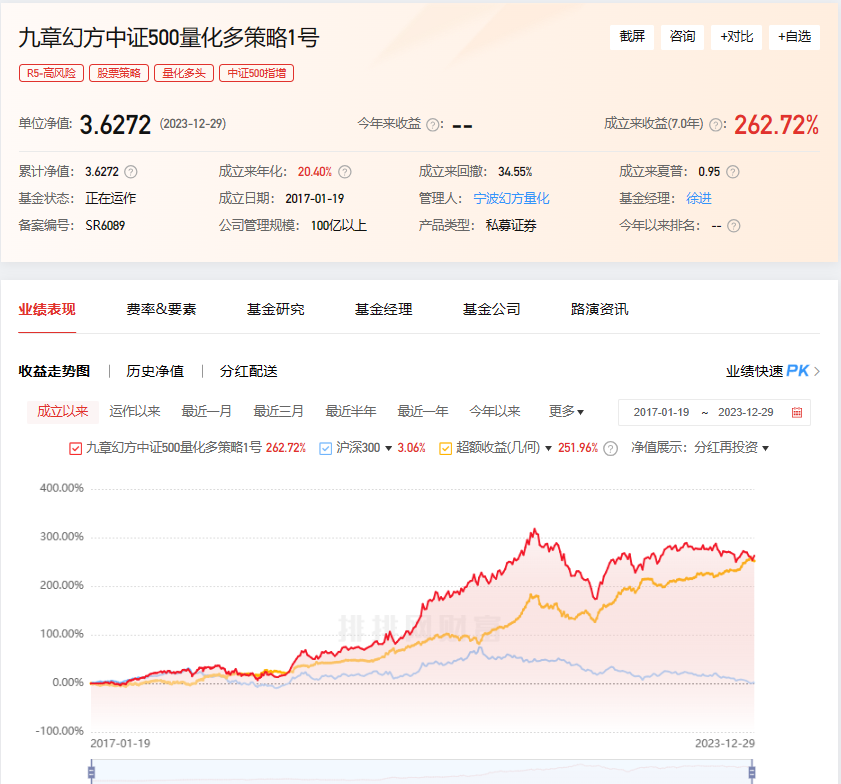Switch to 费率&要素 tab
The height and width of the screenshot is (784, 841).
pos(161,309)
